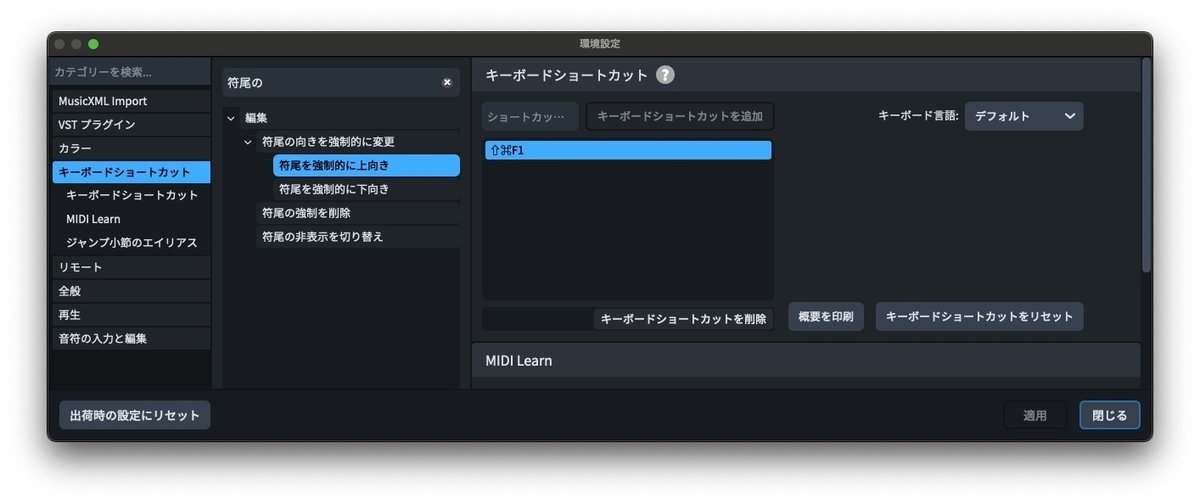1200x504 pixels.
Task: Click キーボードショートカットを追加 button
Action: (x=680, y=116)
